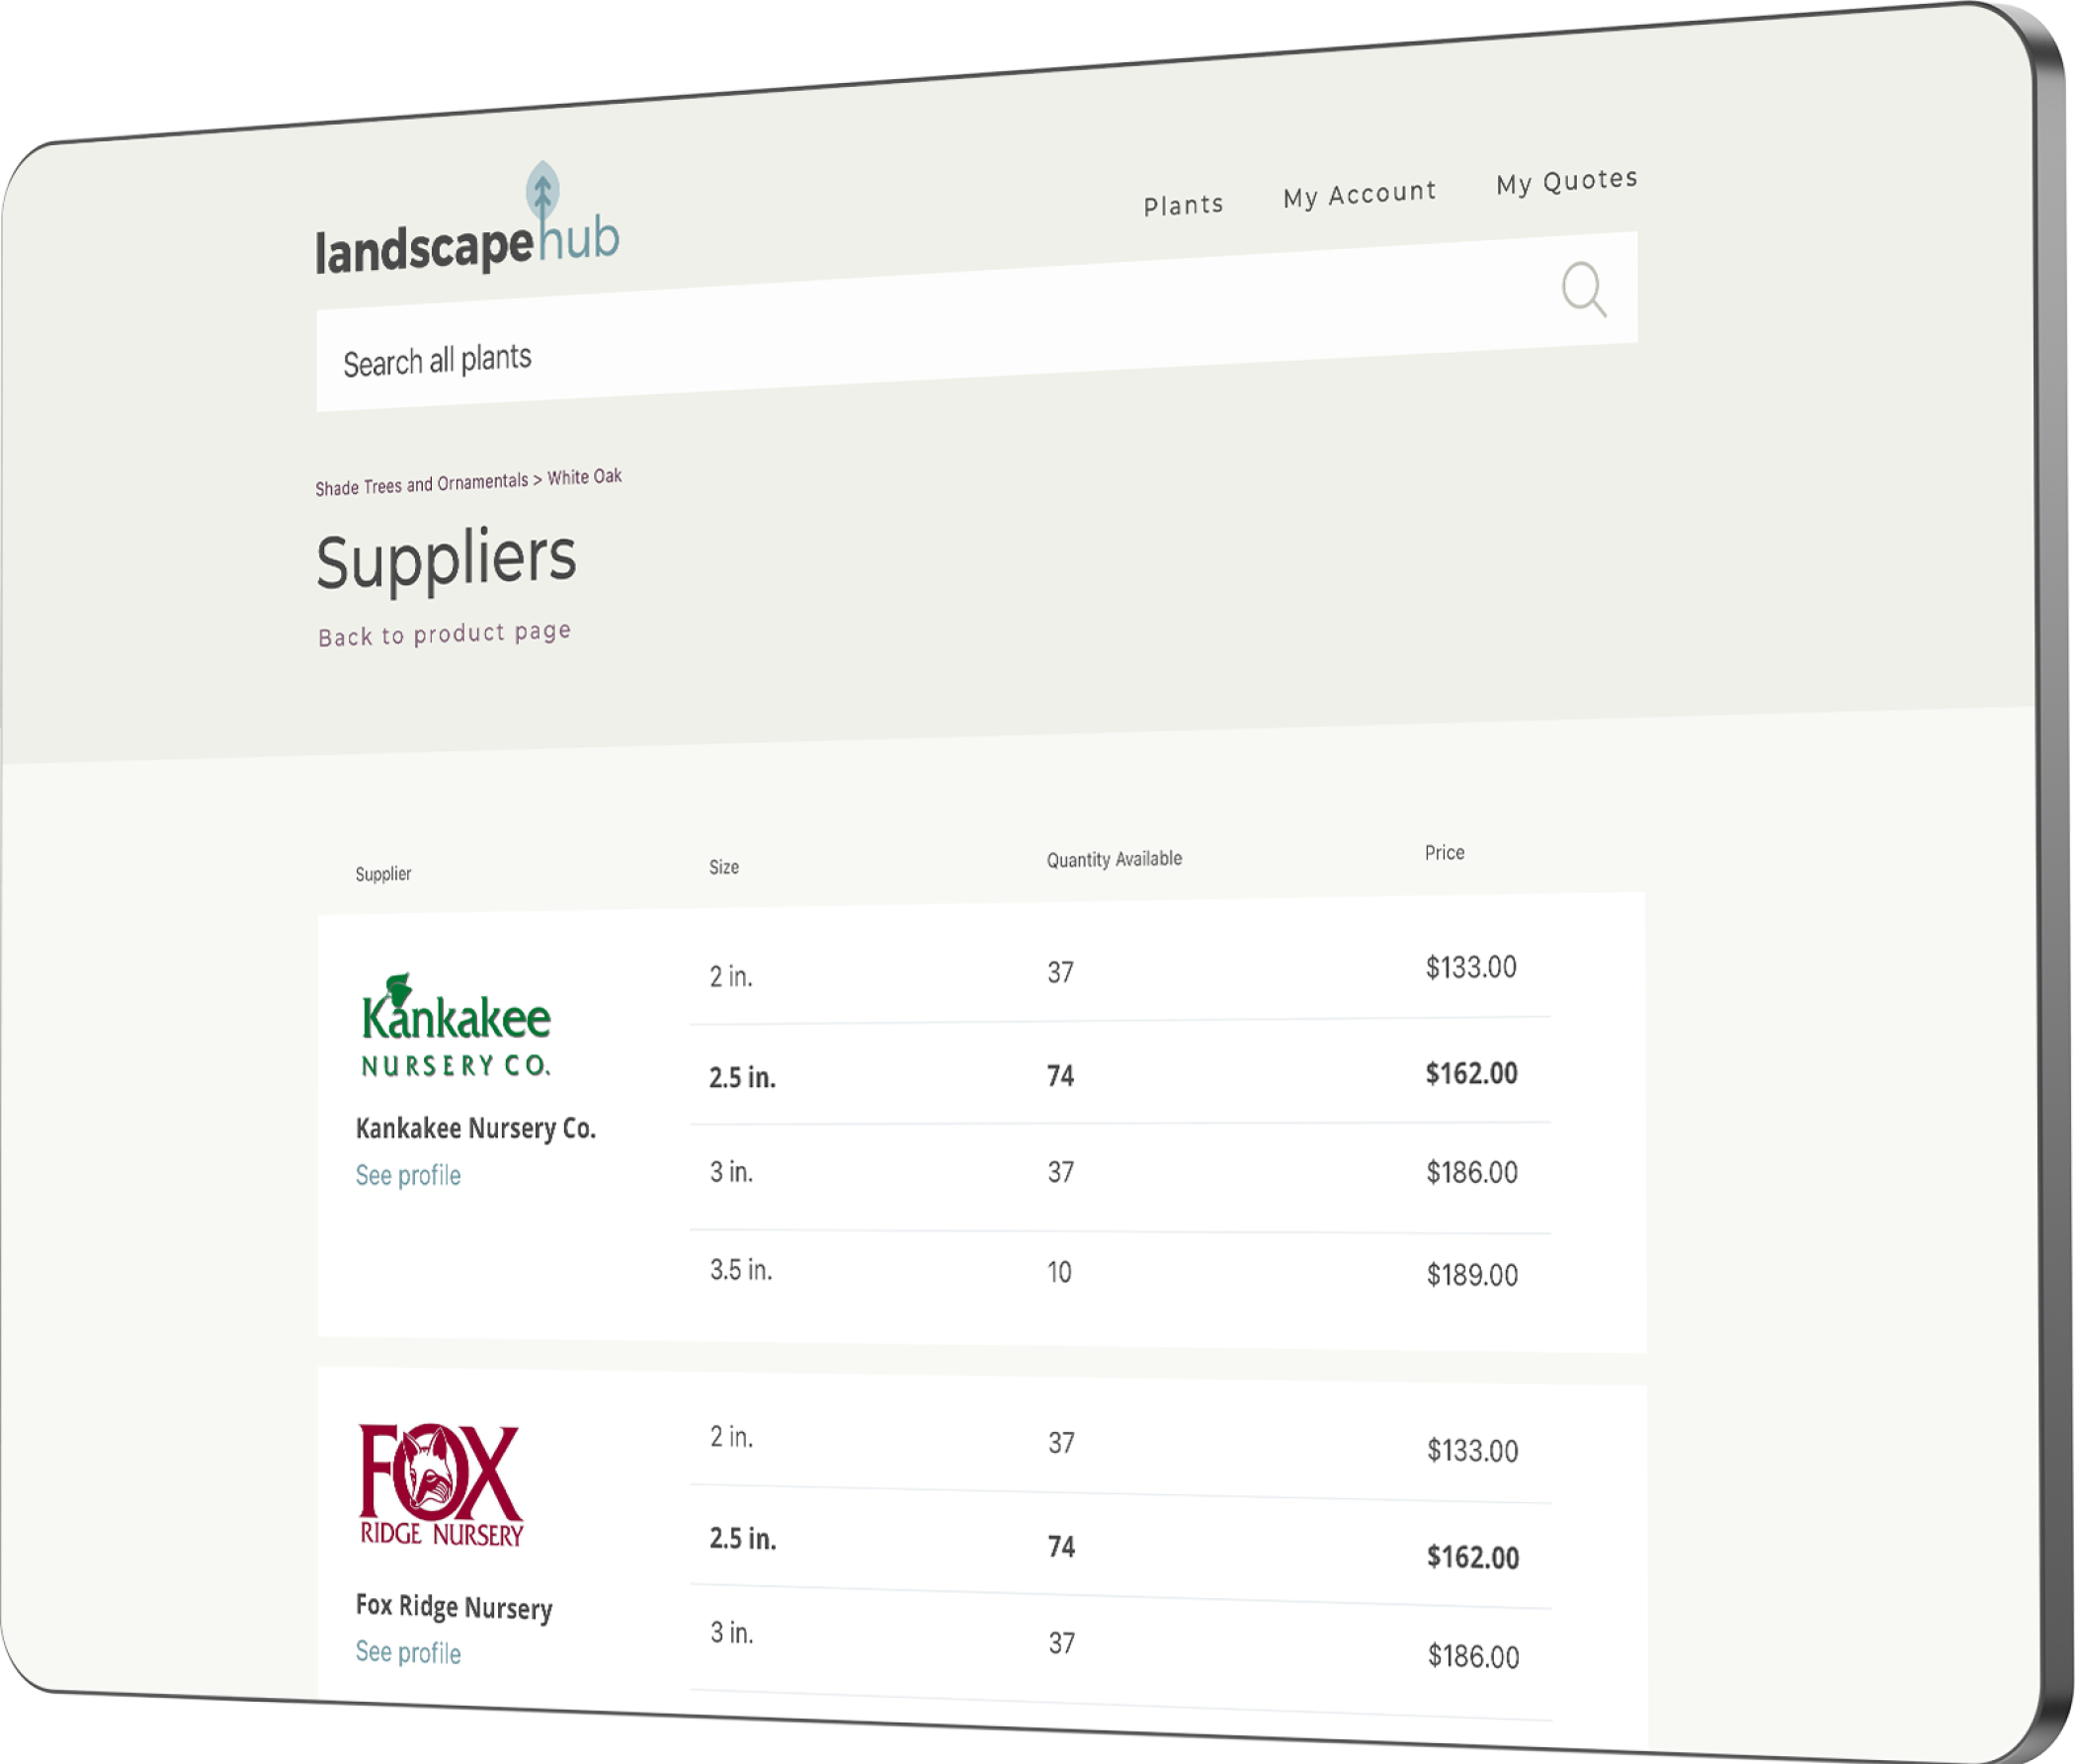Image resolution: width=2075 pixels, height=1764 pixels.
Task: Click the Fox Ridge Nursery logo
Action: coord(441,1484)
